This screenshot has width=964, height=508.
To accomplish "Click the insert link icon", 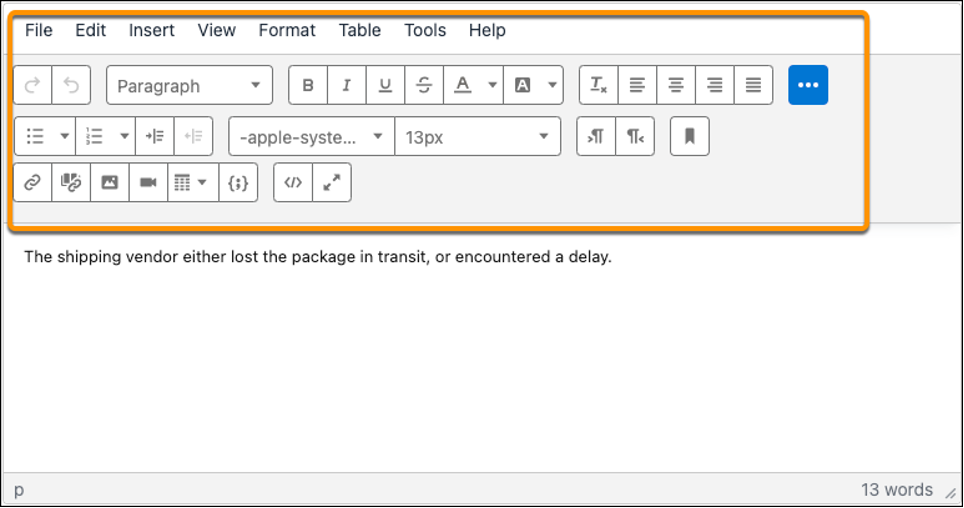I will tap(33, 183).
